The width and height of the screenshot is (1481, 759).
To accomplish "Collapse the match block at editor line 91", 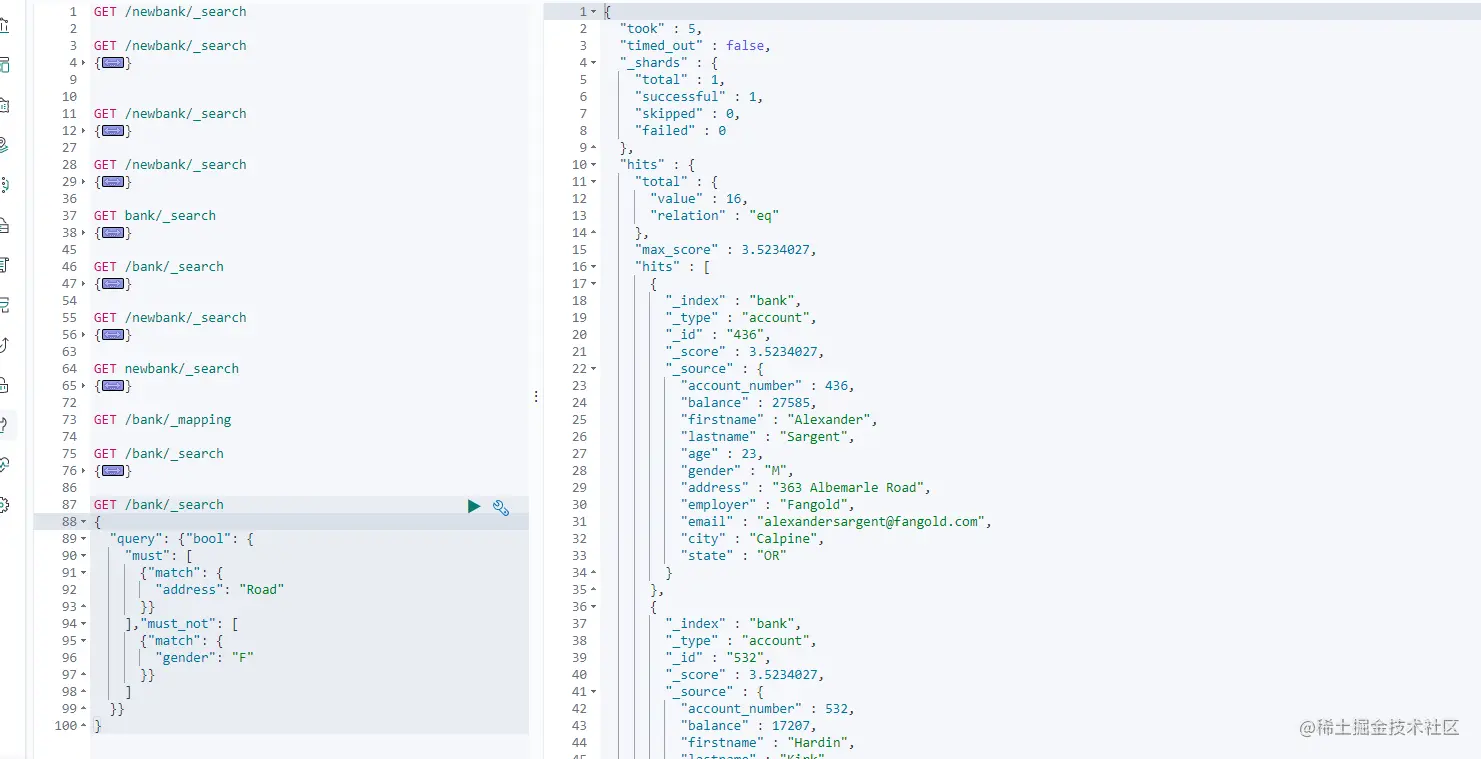I will (x=84, y=573).
